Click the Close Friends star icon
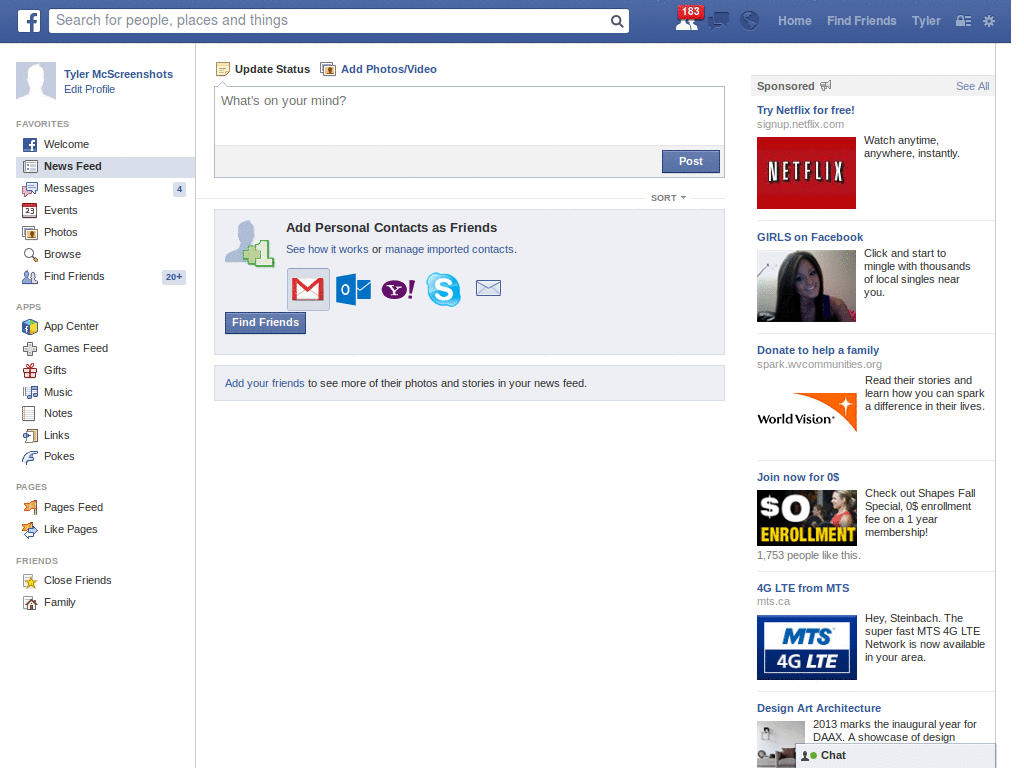This screenshot has height=768, width=1024. [30, 581]
